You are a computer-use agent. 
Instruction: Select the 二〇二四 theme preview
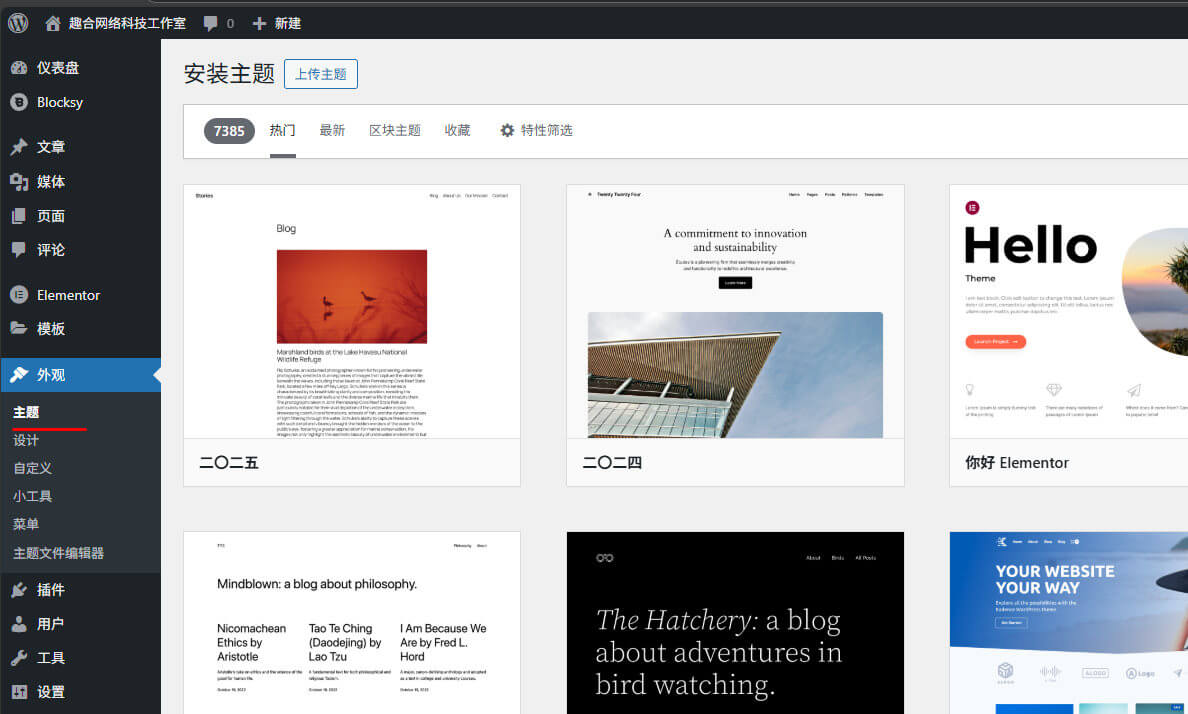pos(734,311)
